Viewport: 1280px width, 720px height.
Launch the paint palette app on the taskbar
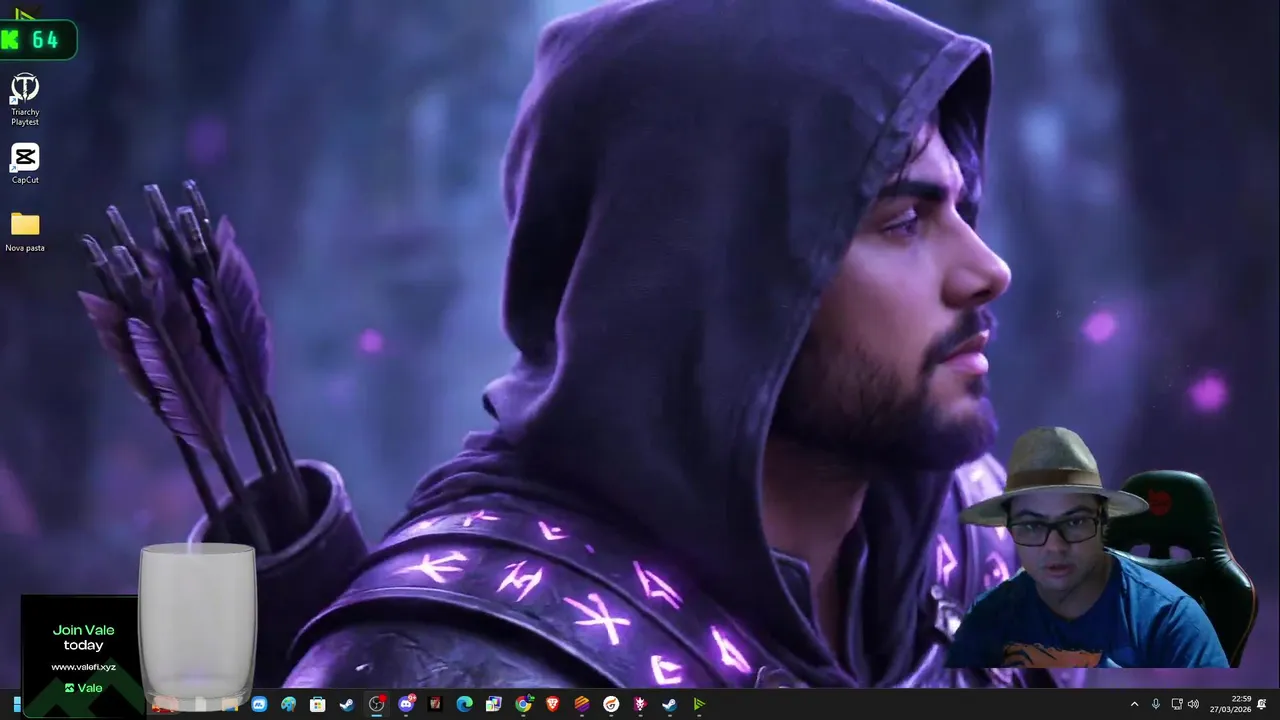tap(288, 704)
